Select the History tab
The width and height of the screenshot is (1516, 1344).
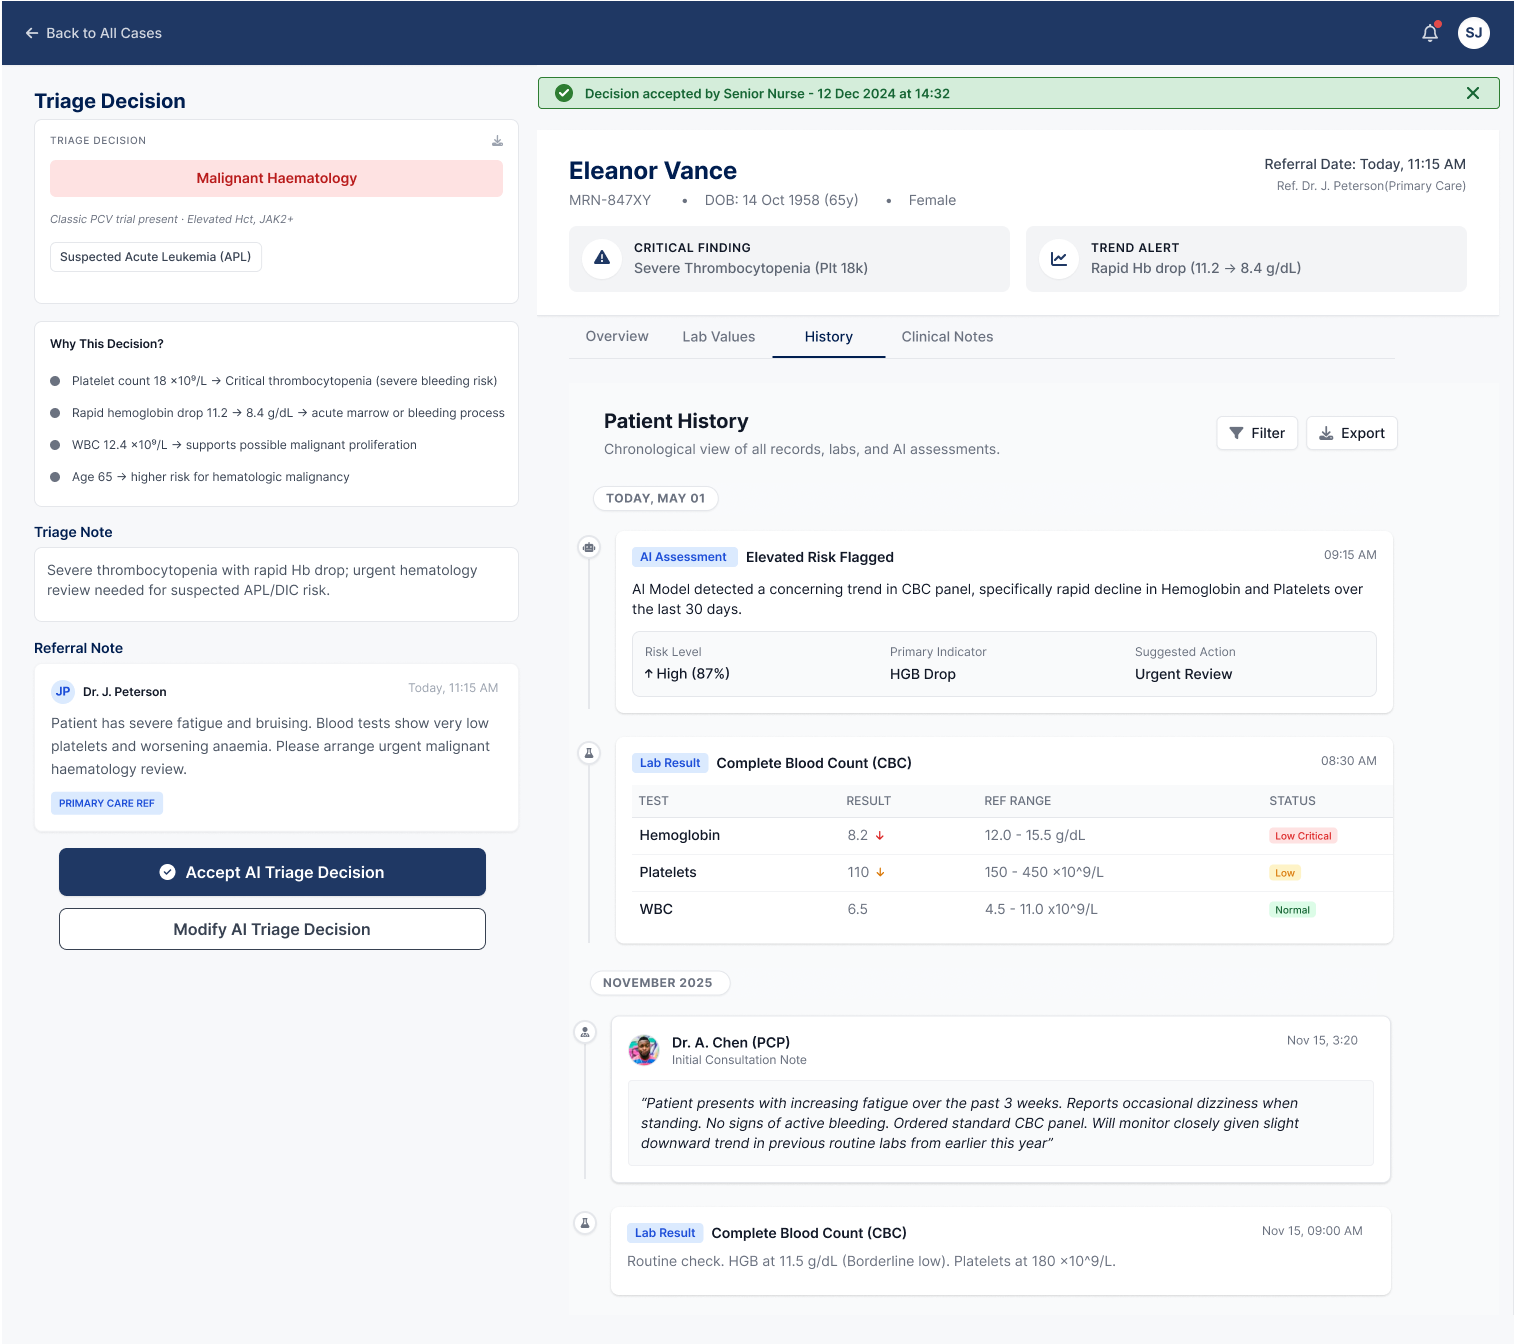829,337
